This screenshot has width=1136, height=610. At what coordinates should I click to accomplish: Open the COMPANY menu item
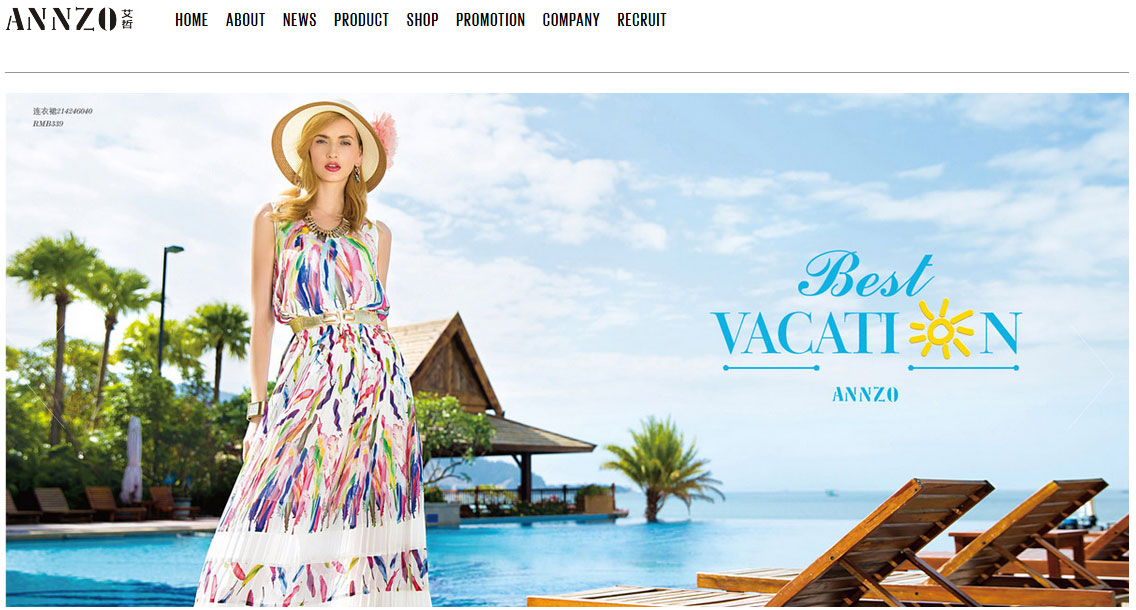pyautogui.click(x=571, y=20)
